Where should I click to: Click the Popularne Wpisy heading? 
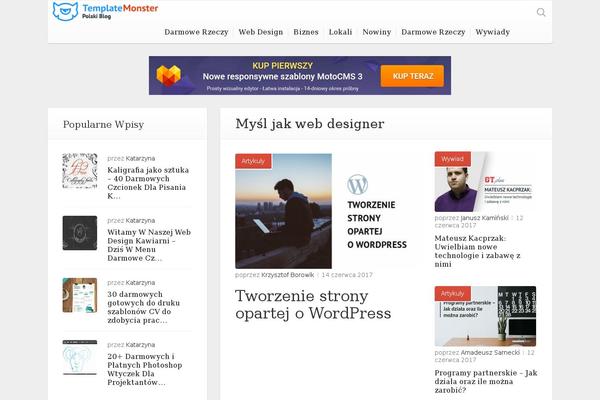click(103, 124)
